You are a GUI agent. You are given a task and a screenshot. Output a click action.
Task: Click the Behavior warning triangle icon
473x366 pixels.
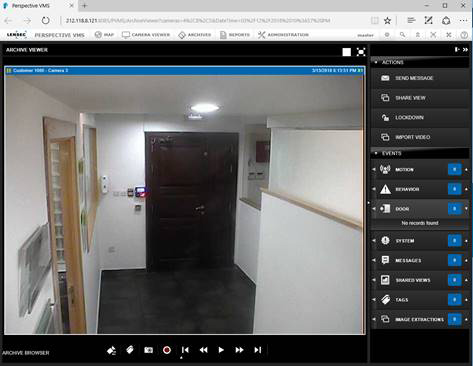(x=385, y=189)
